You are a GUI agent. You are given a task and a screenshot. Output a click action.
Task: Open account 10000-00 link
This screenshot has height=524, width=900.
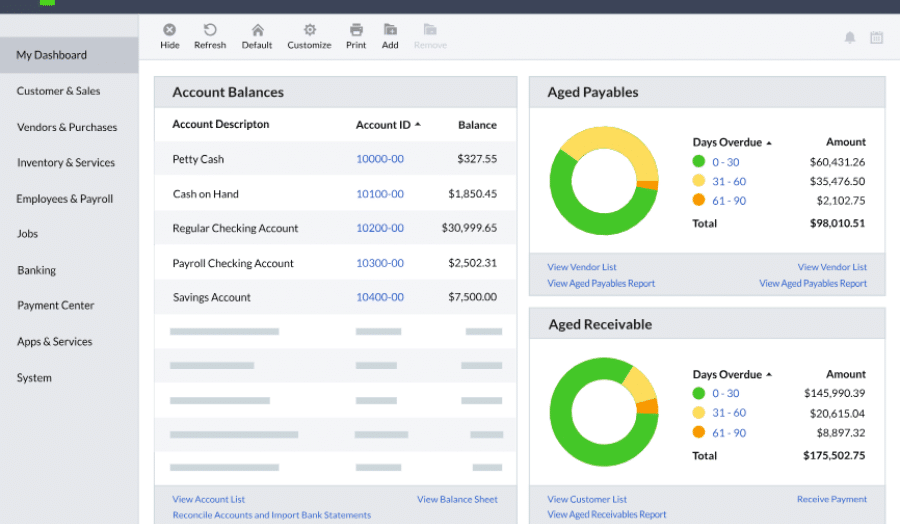[380, 159]
